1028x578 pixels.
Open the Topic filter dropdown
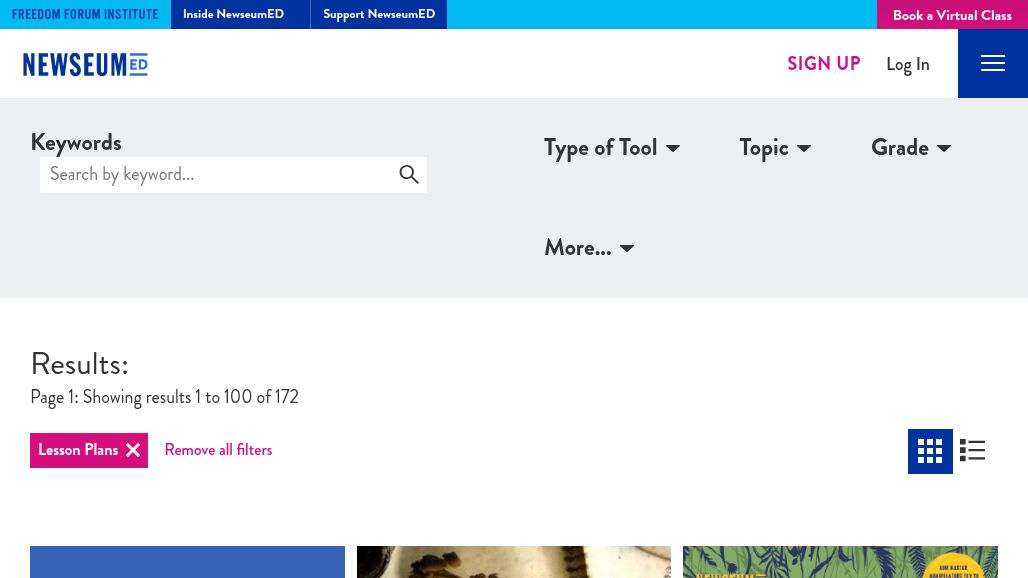coord(775,147)
